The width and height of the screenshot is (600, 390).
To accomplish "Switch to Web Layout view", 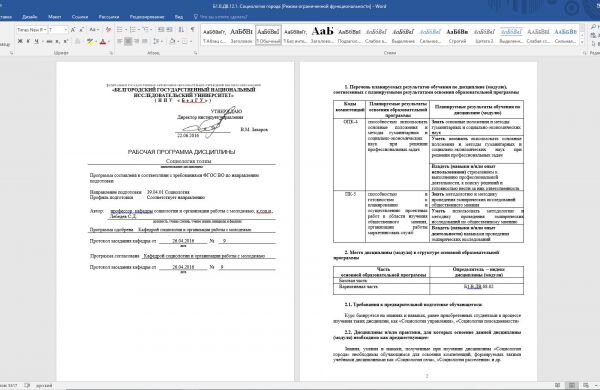I will pyautogui.click(x=586, y=385).
